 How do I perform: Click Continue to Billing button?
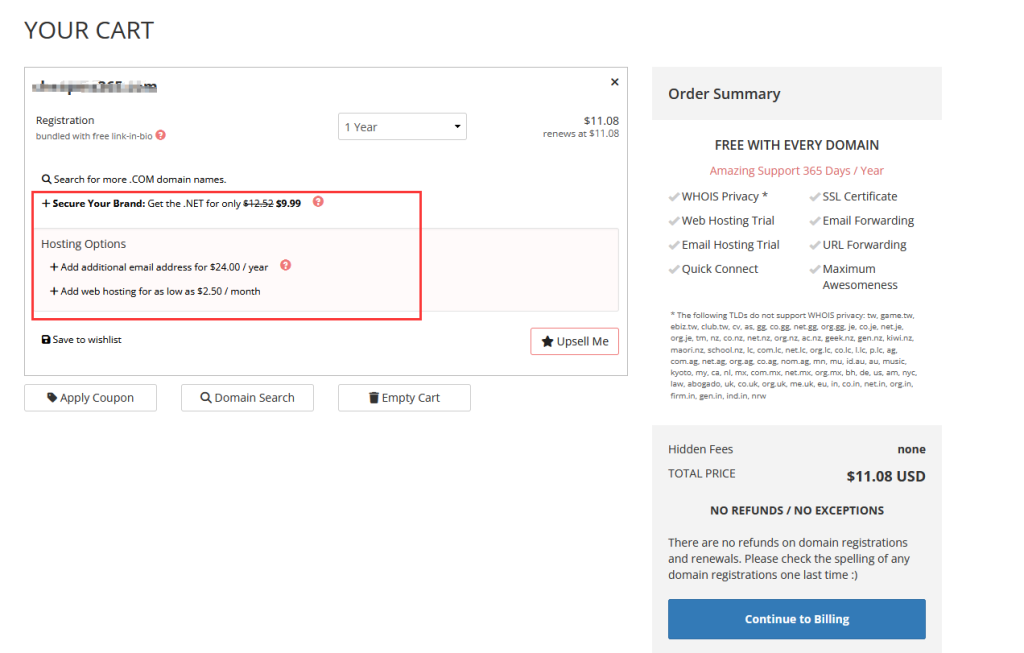[x=796, y=619]
